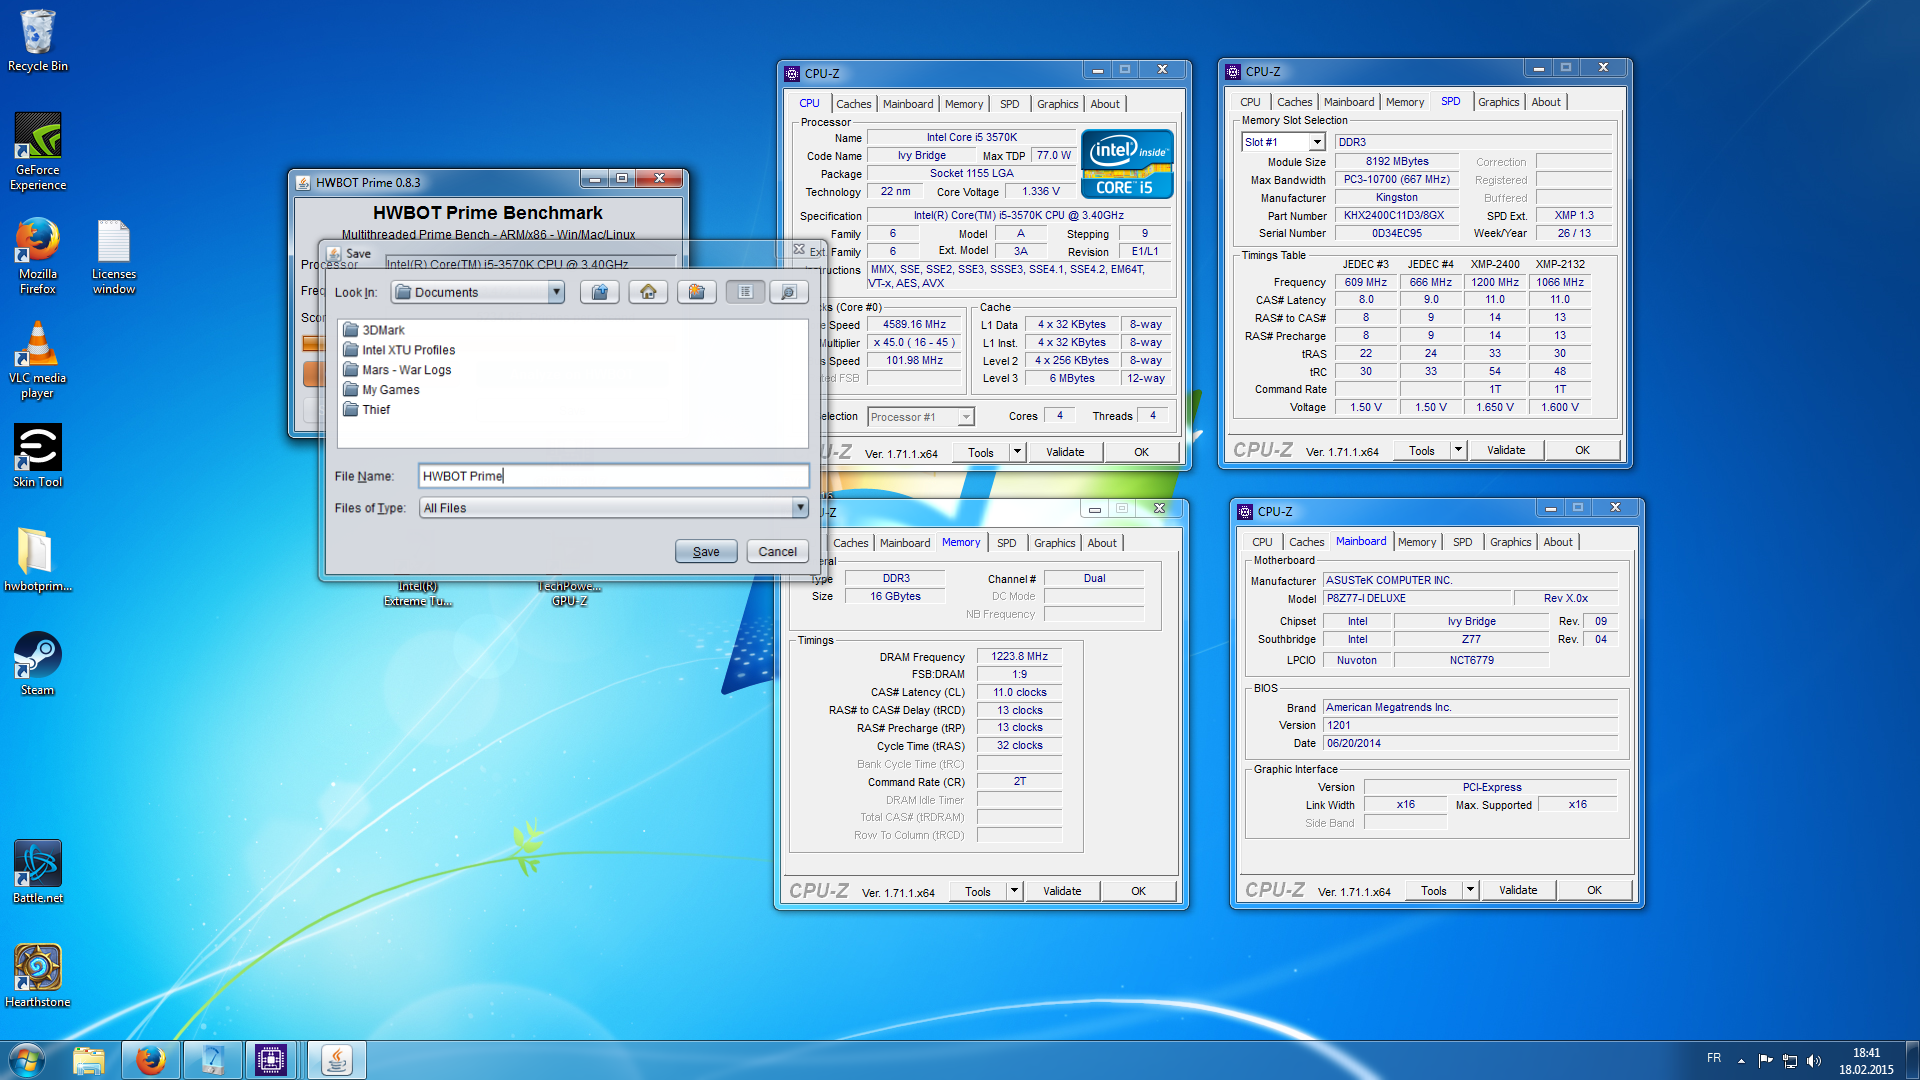The image size is (1920, 1080).
Task: Open Graphics tab in the SPD window
Action: click(x=1498, y=102)
